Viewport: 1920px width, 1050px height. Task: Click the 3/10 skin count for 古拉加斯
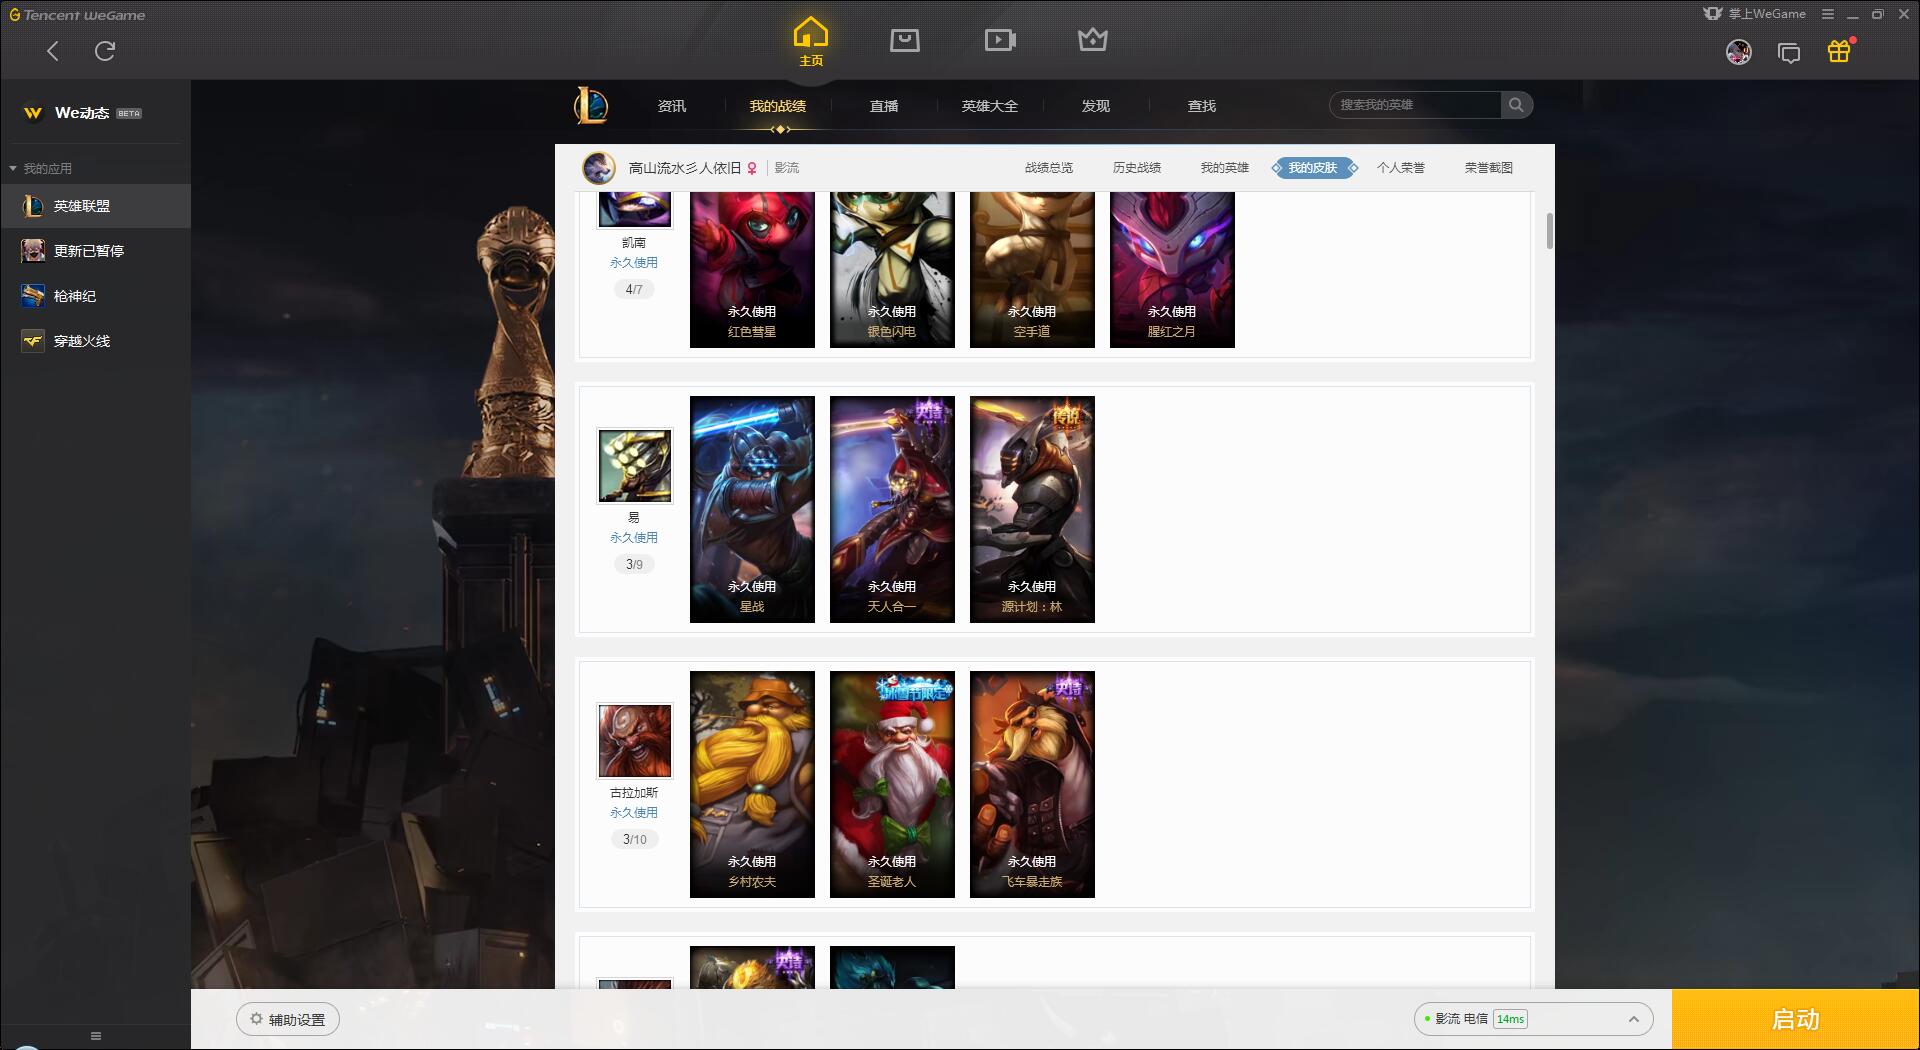click(635, 839)
